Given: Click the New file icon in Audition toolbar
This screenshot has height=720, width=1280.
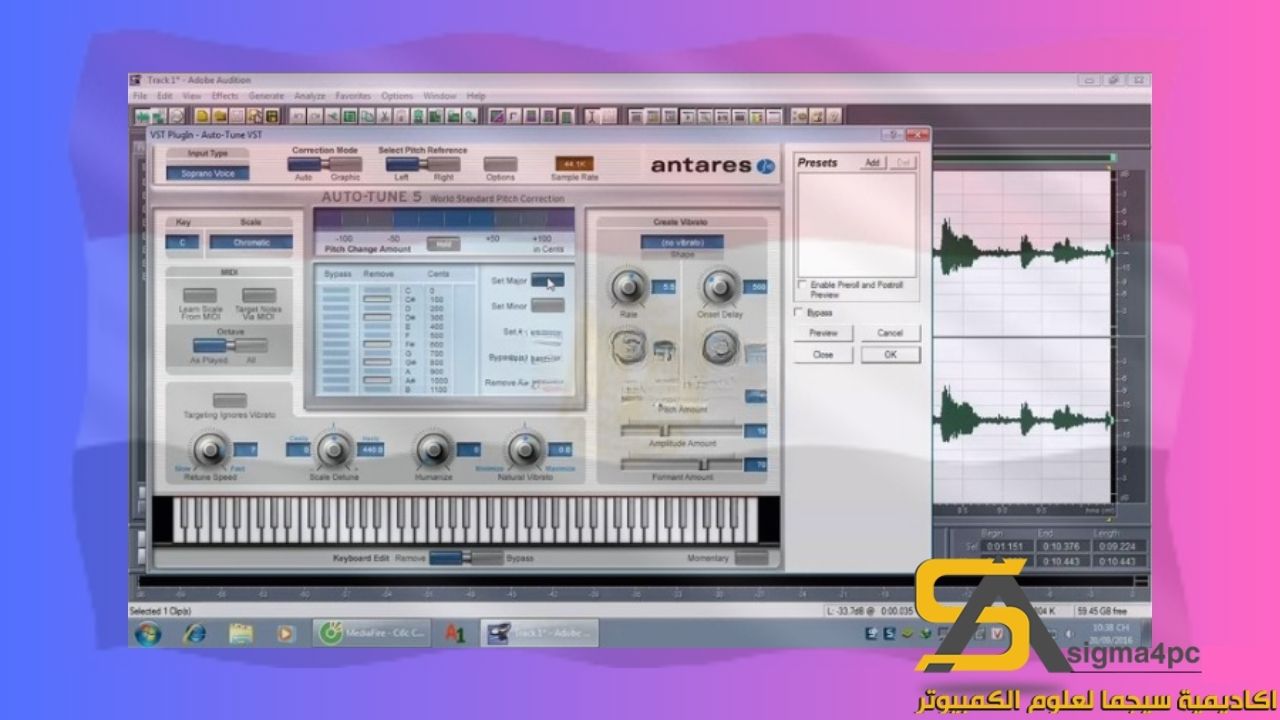Looking at the screenshot, I should click(x=202, y=116).
